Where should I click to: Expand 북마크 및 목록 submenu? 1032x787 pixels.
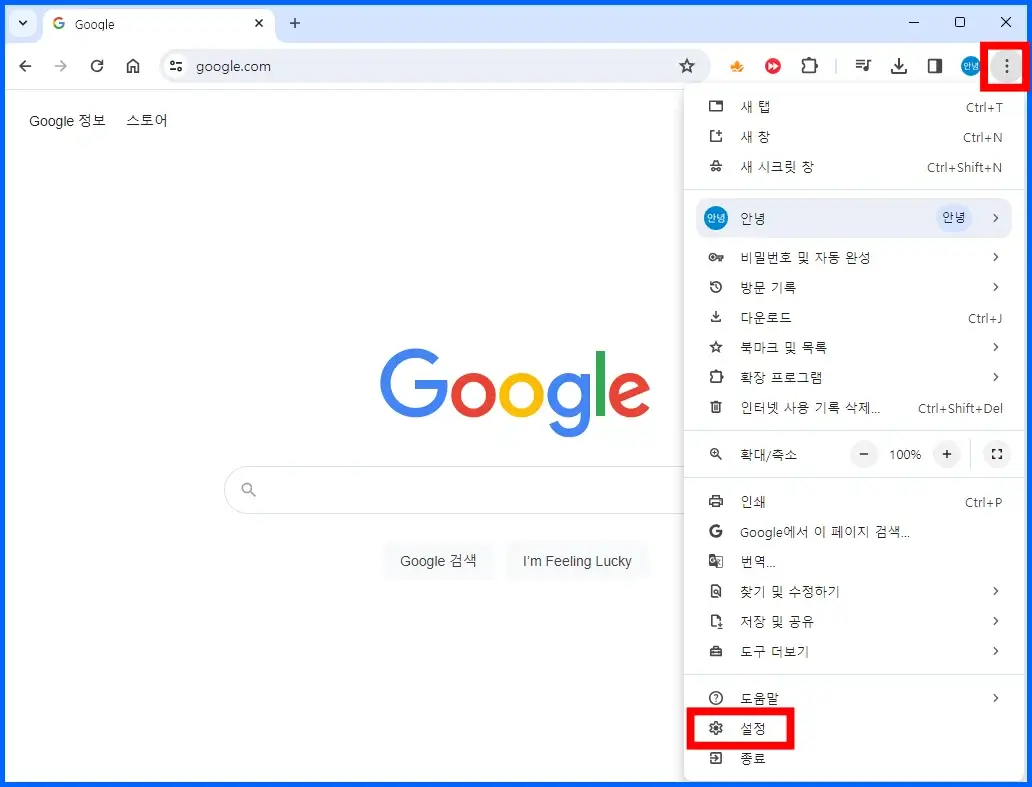(854, 347)
